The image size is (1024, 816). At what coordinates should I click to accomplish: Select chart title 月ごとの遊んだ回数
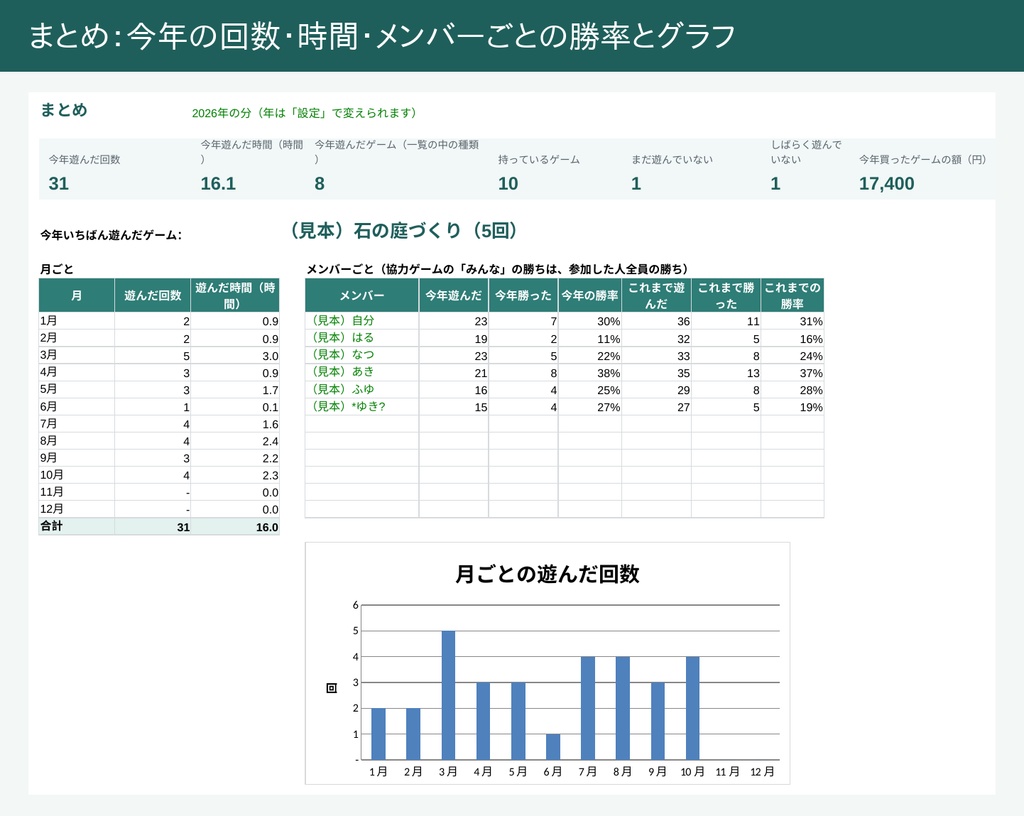tap(547, 574)
